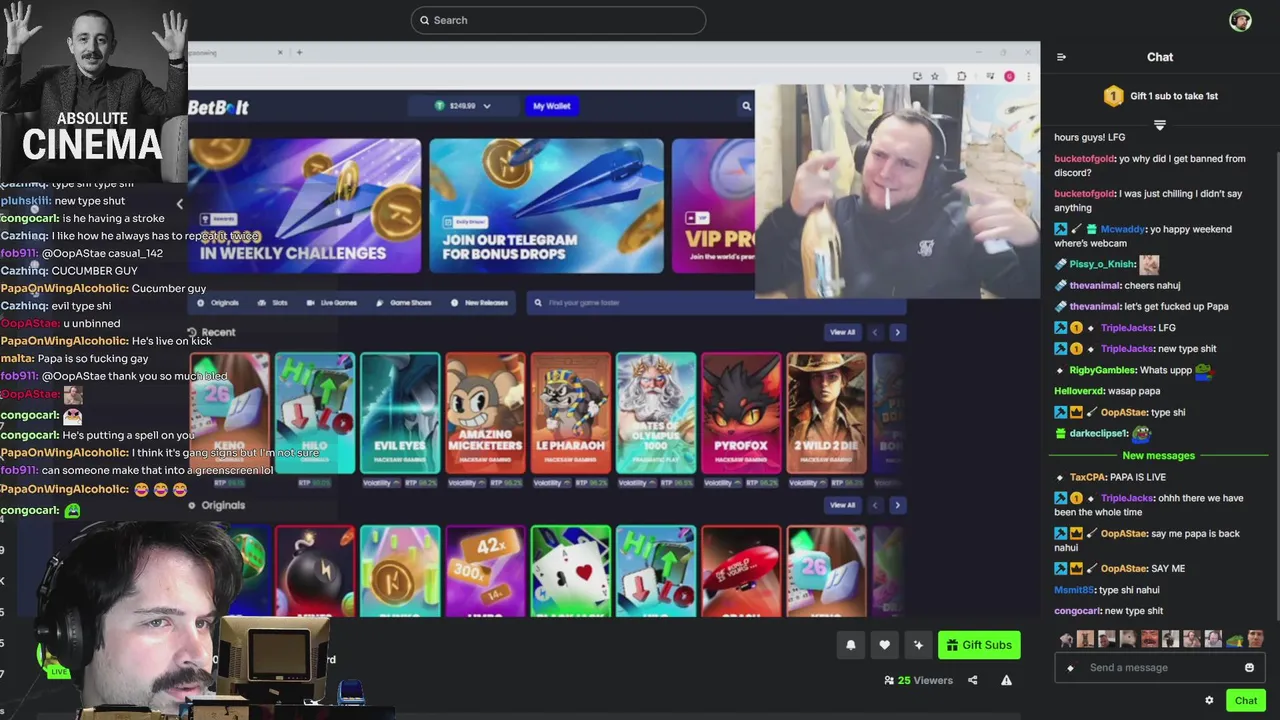Bookmark page with browser star icon
Viewport: 1280px width, 720px height.
(935, 76)
